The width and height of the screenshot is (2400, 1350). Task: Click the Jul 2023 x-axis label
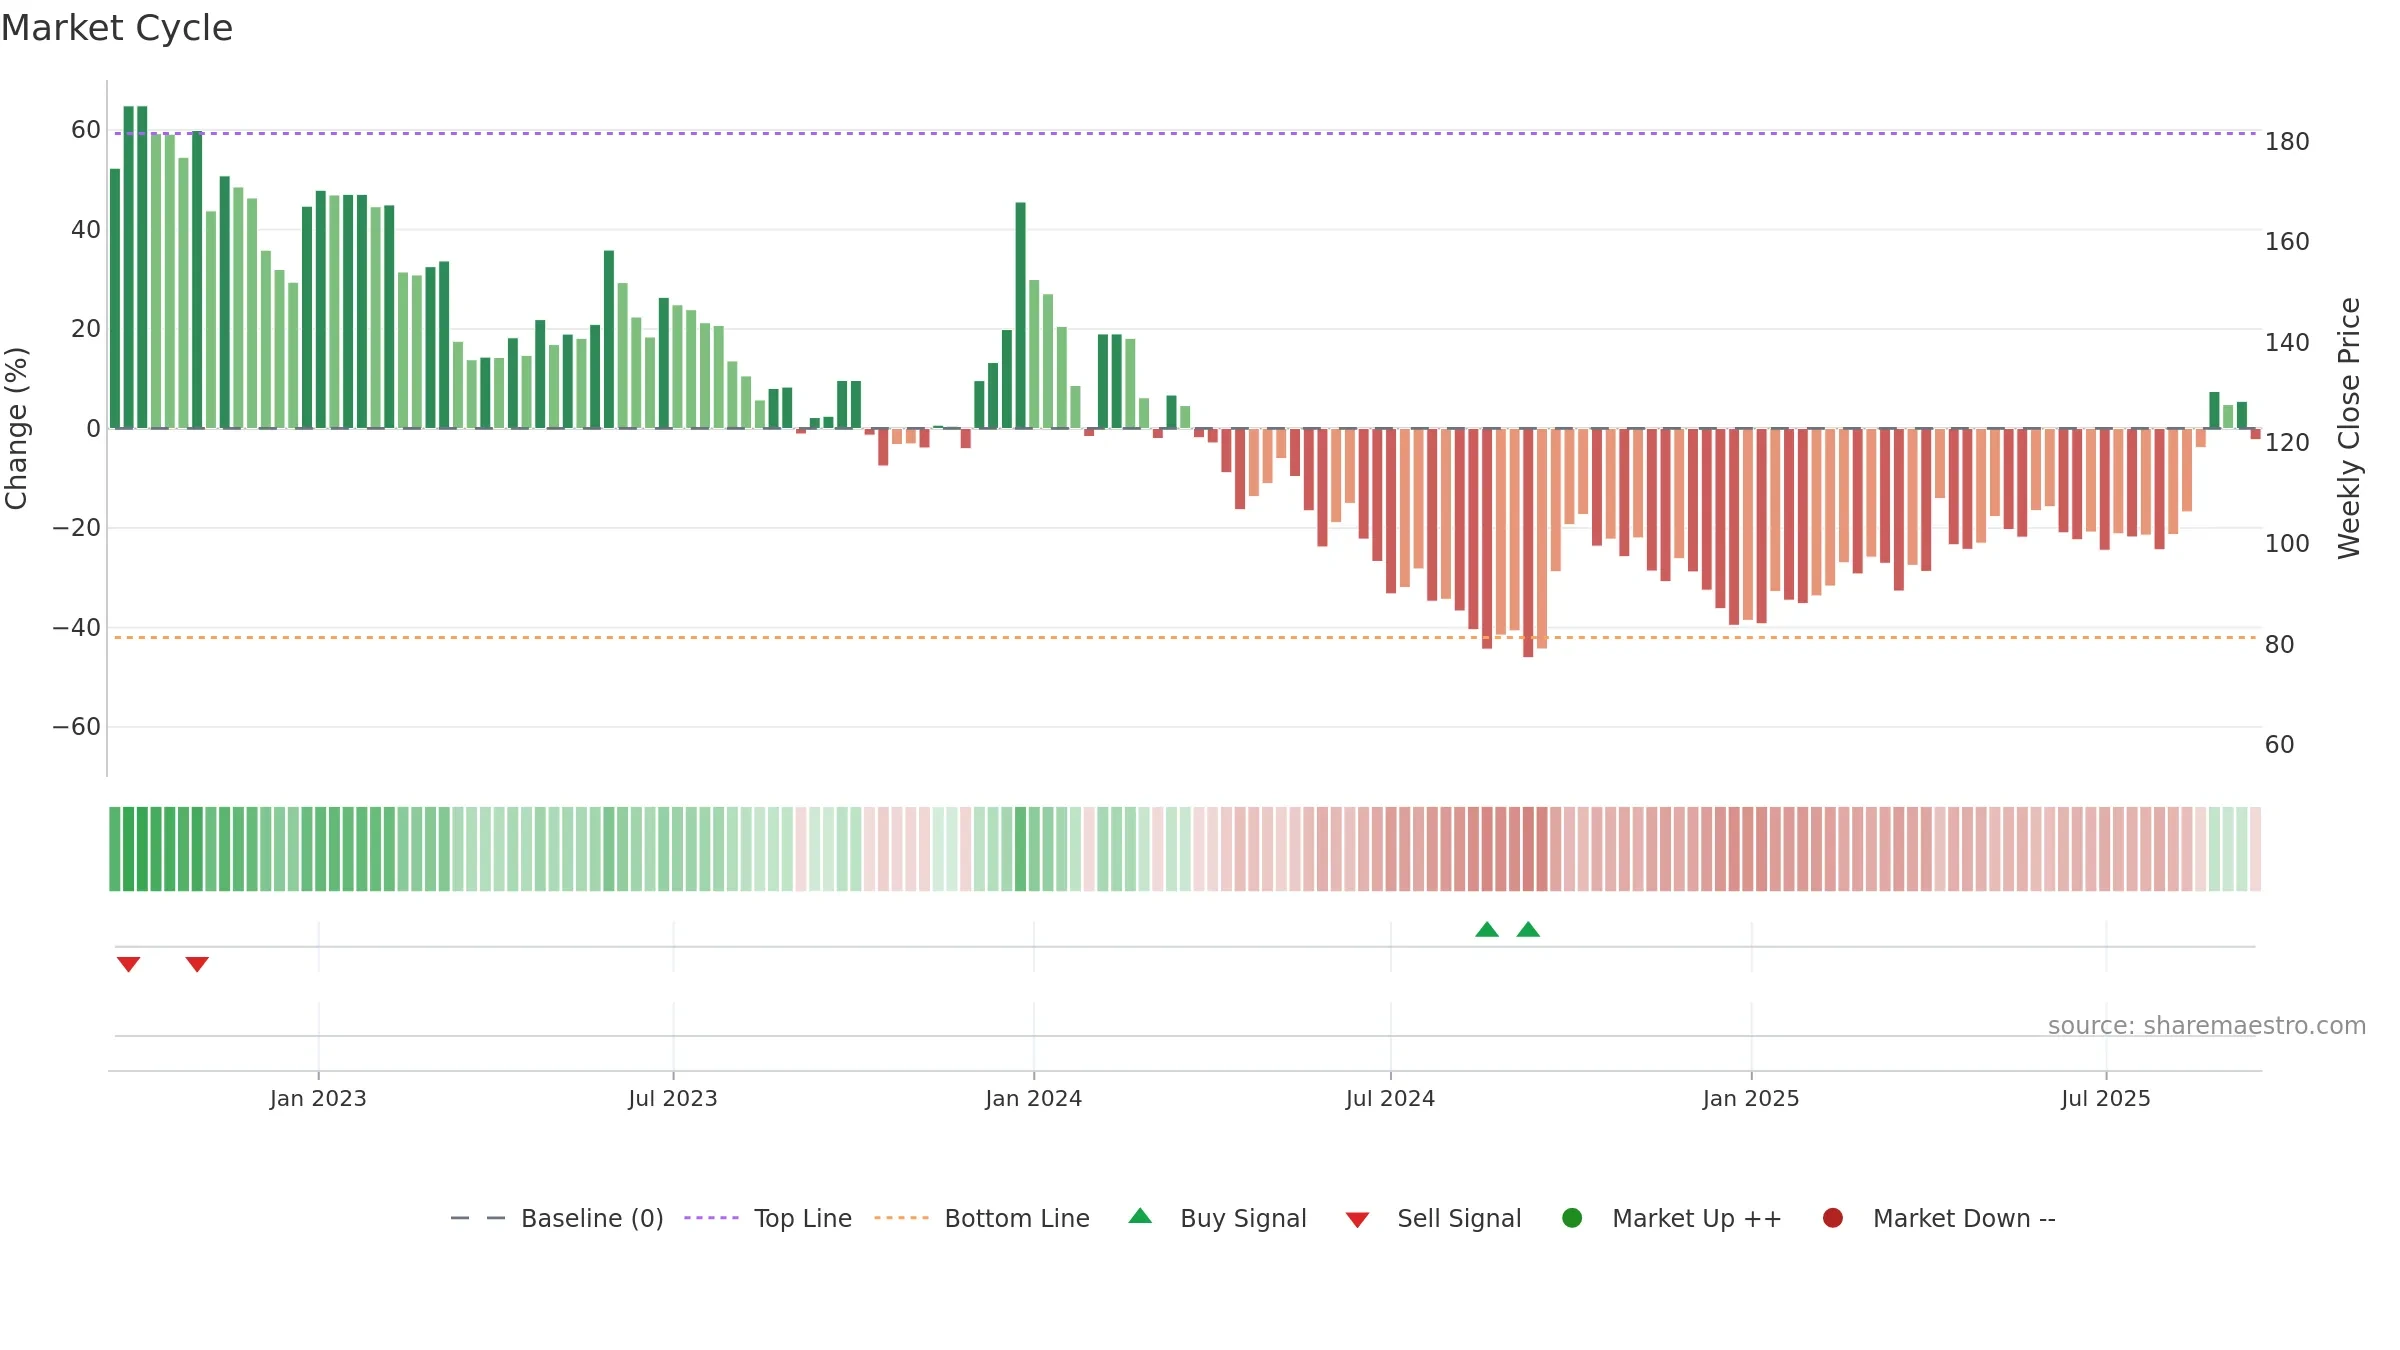click(x=673, y=1099)
